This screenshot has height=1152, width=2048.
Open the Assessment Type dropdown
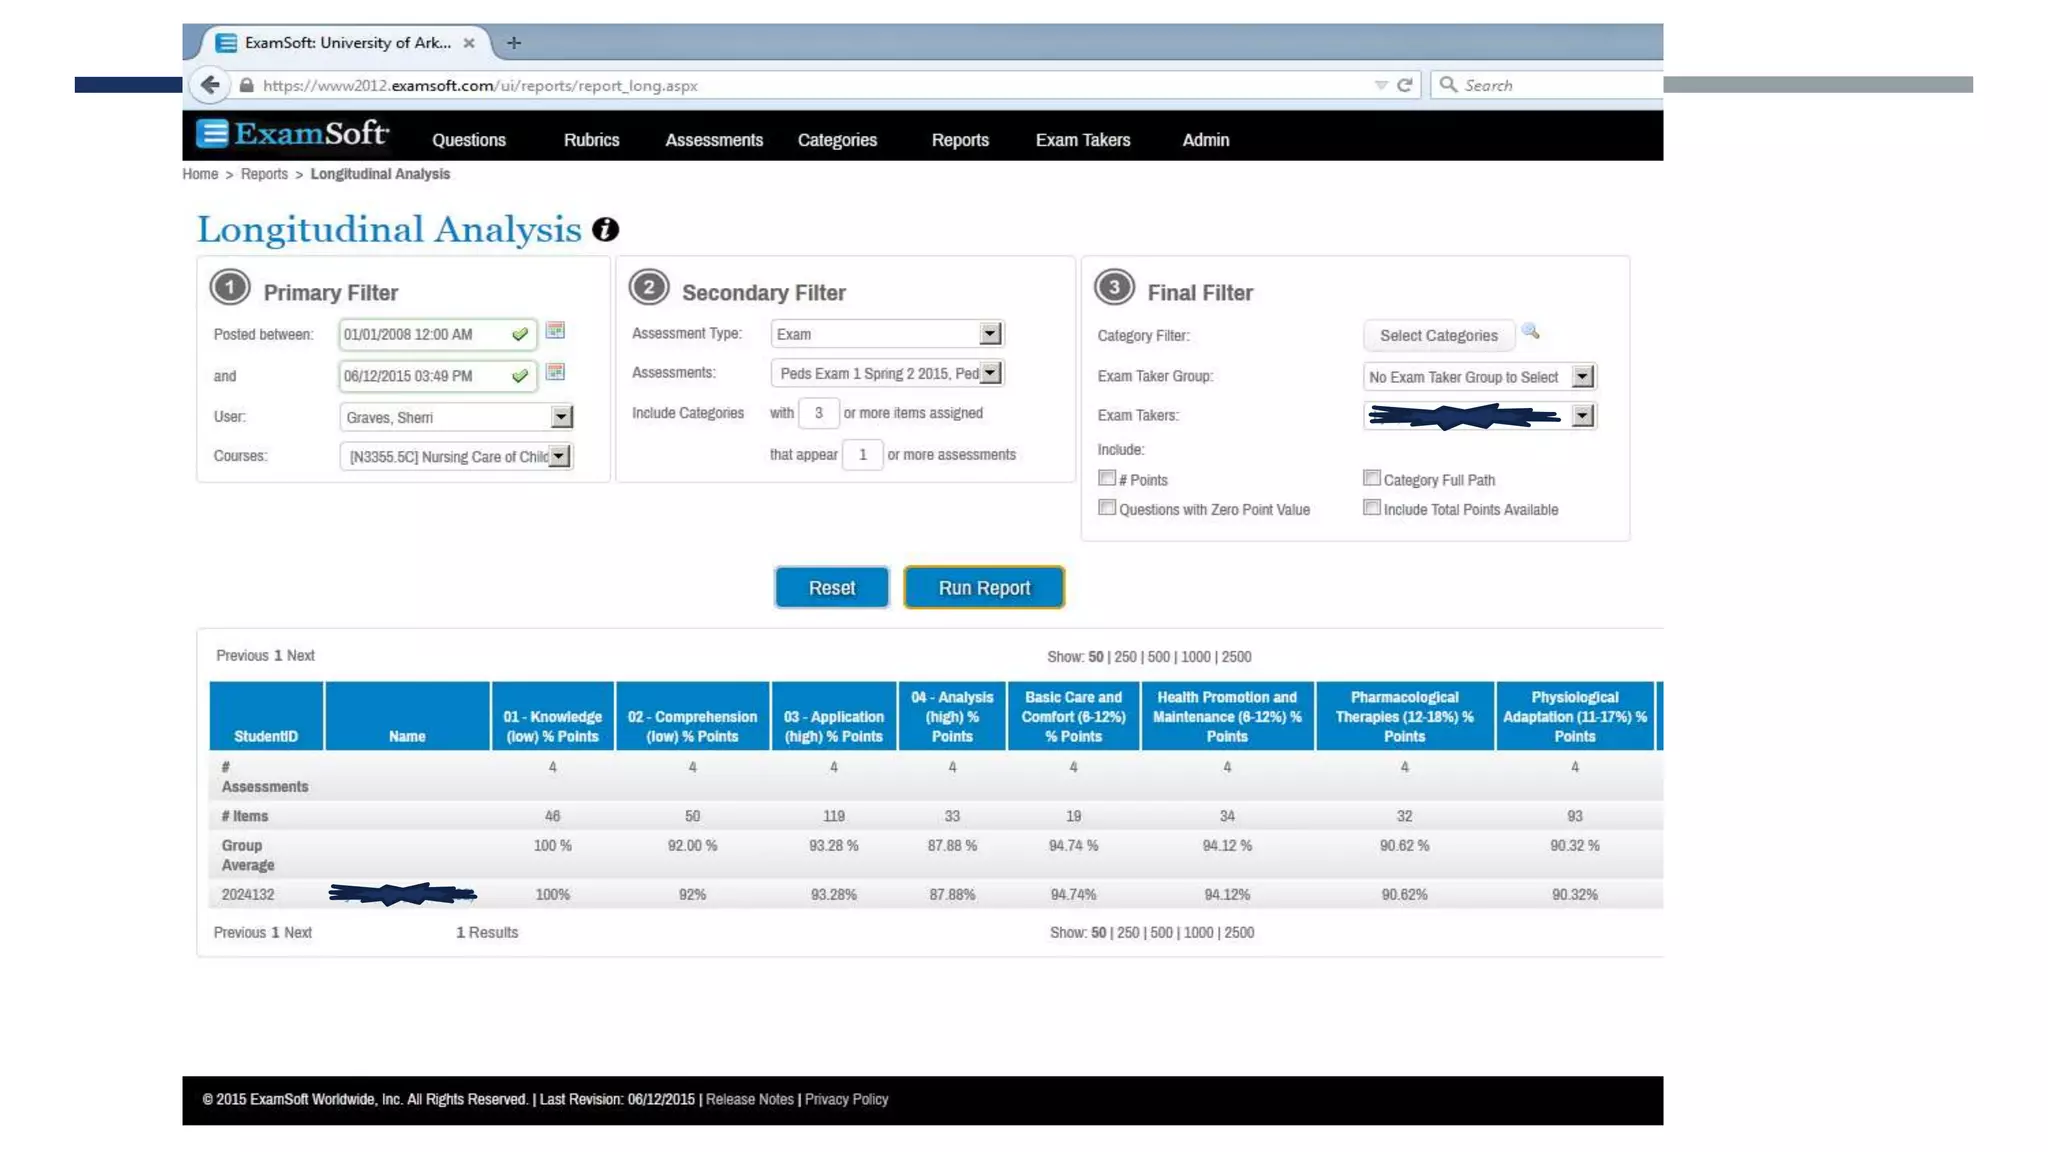(989, 334)
